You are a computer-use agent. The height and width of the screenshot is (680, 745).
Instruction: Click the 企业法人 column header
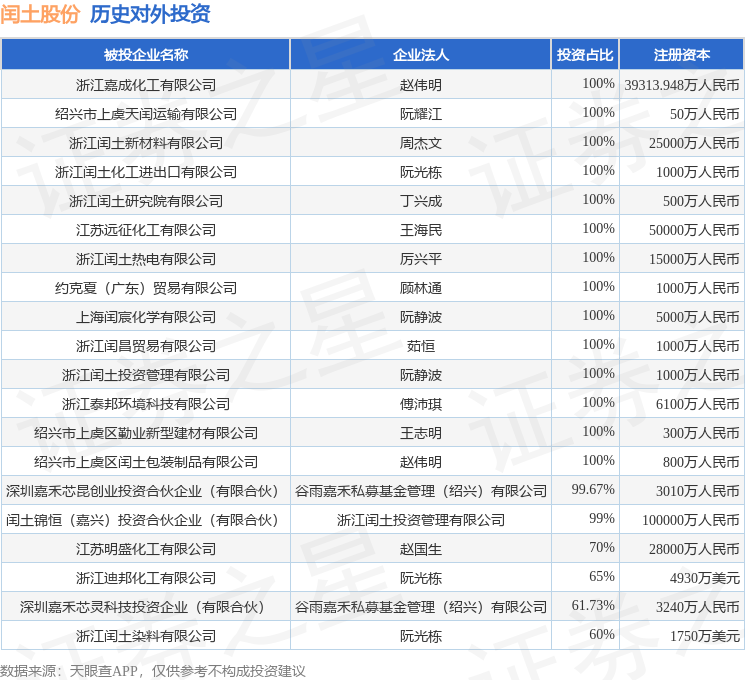click(x=420, y=55)
